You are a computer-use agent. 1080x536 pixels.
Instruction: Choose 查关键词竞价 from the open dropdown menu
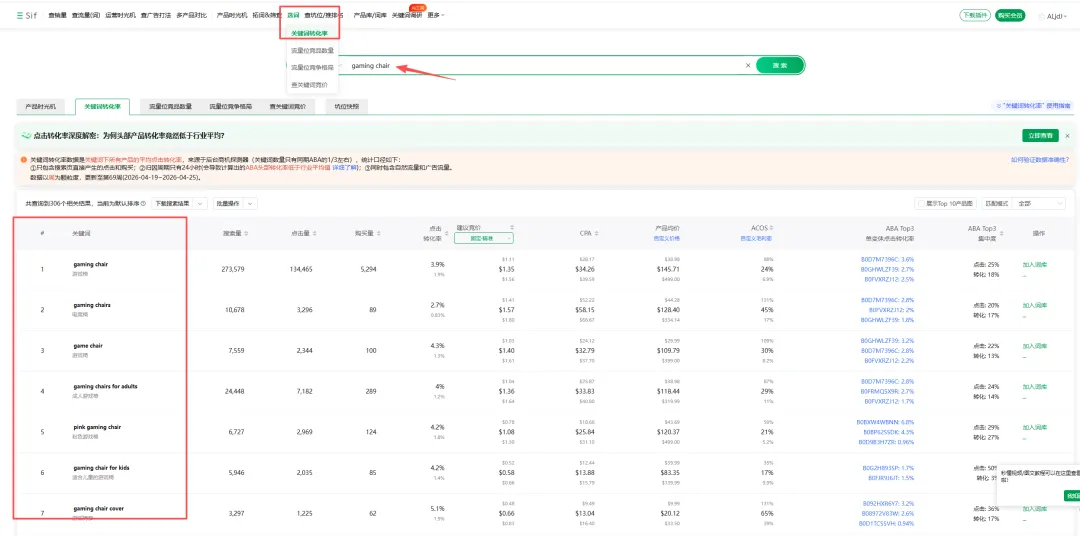(309, 85)
